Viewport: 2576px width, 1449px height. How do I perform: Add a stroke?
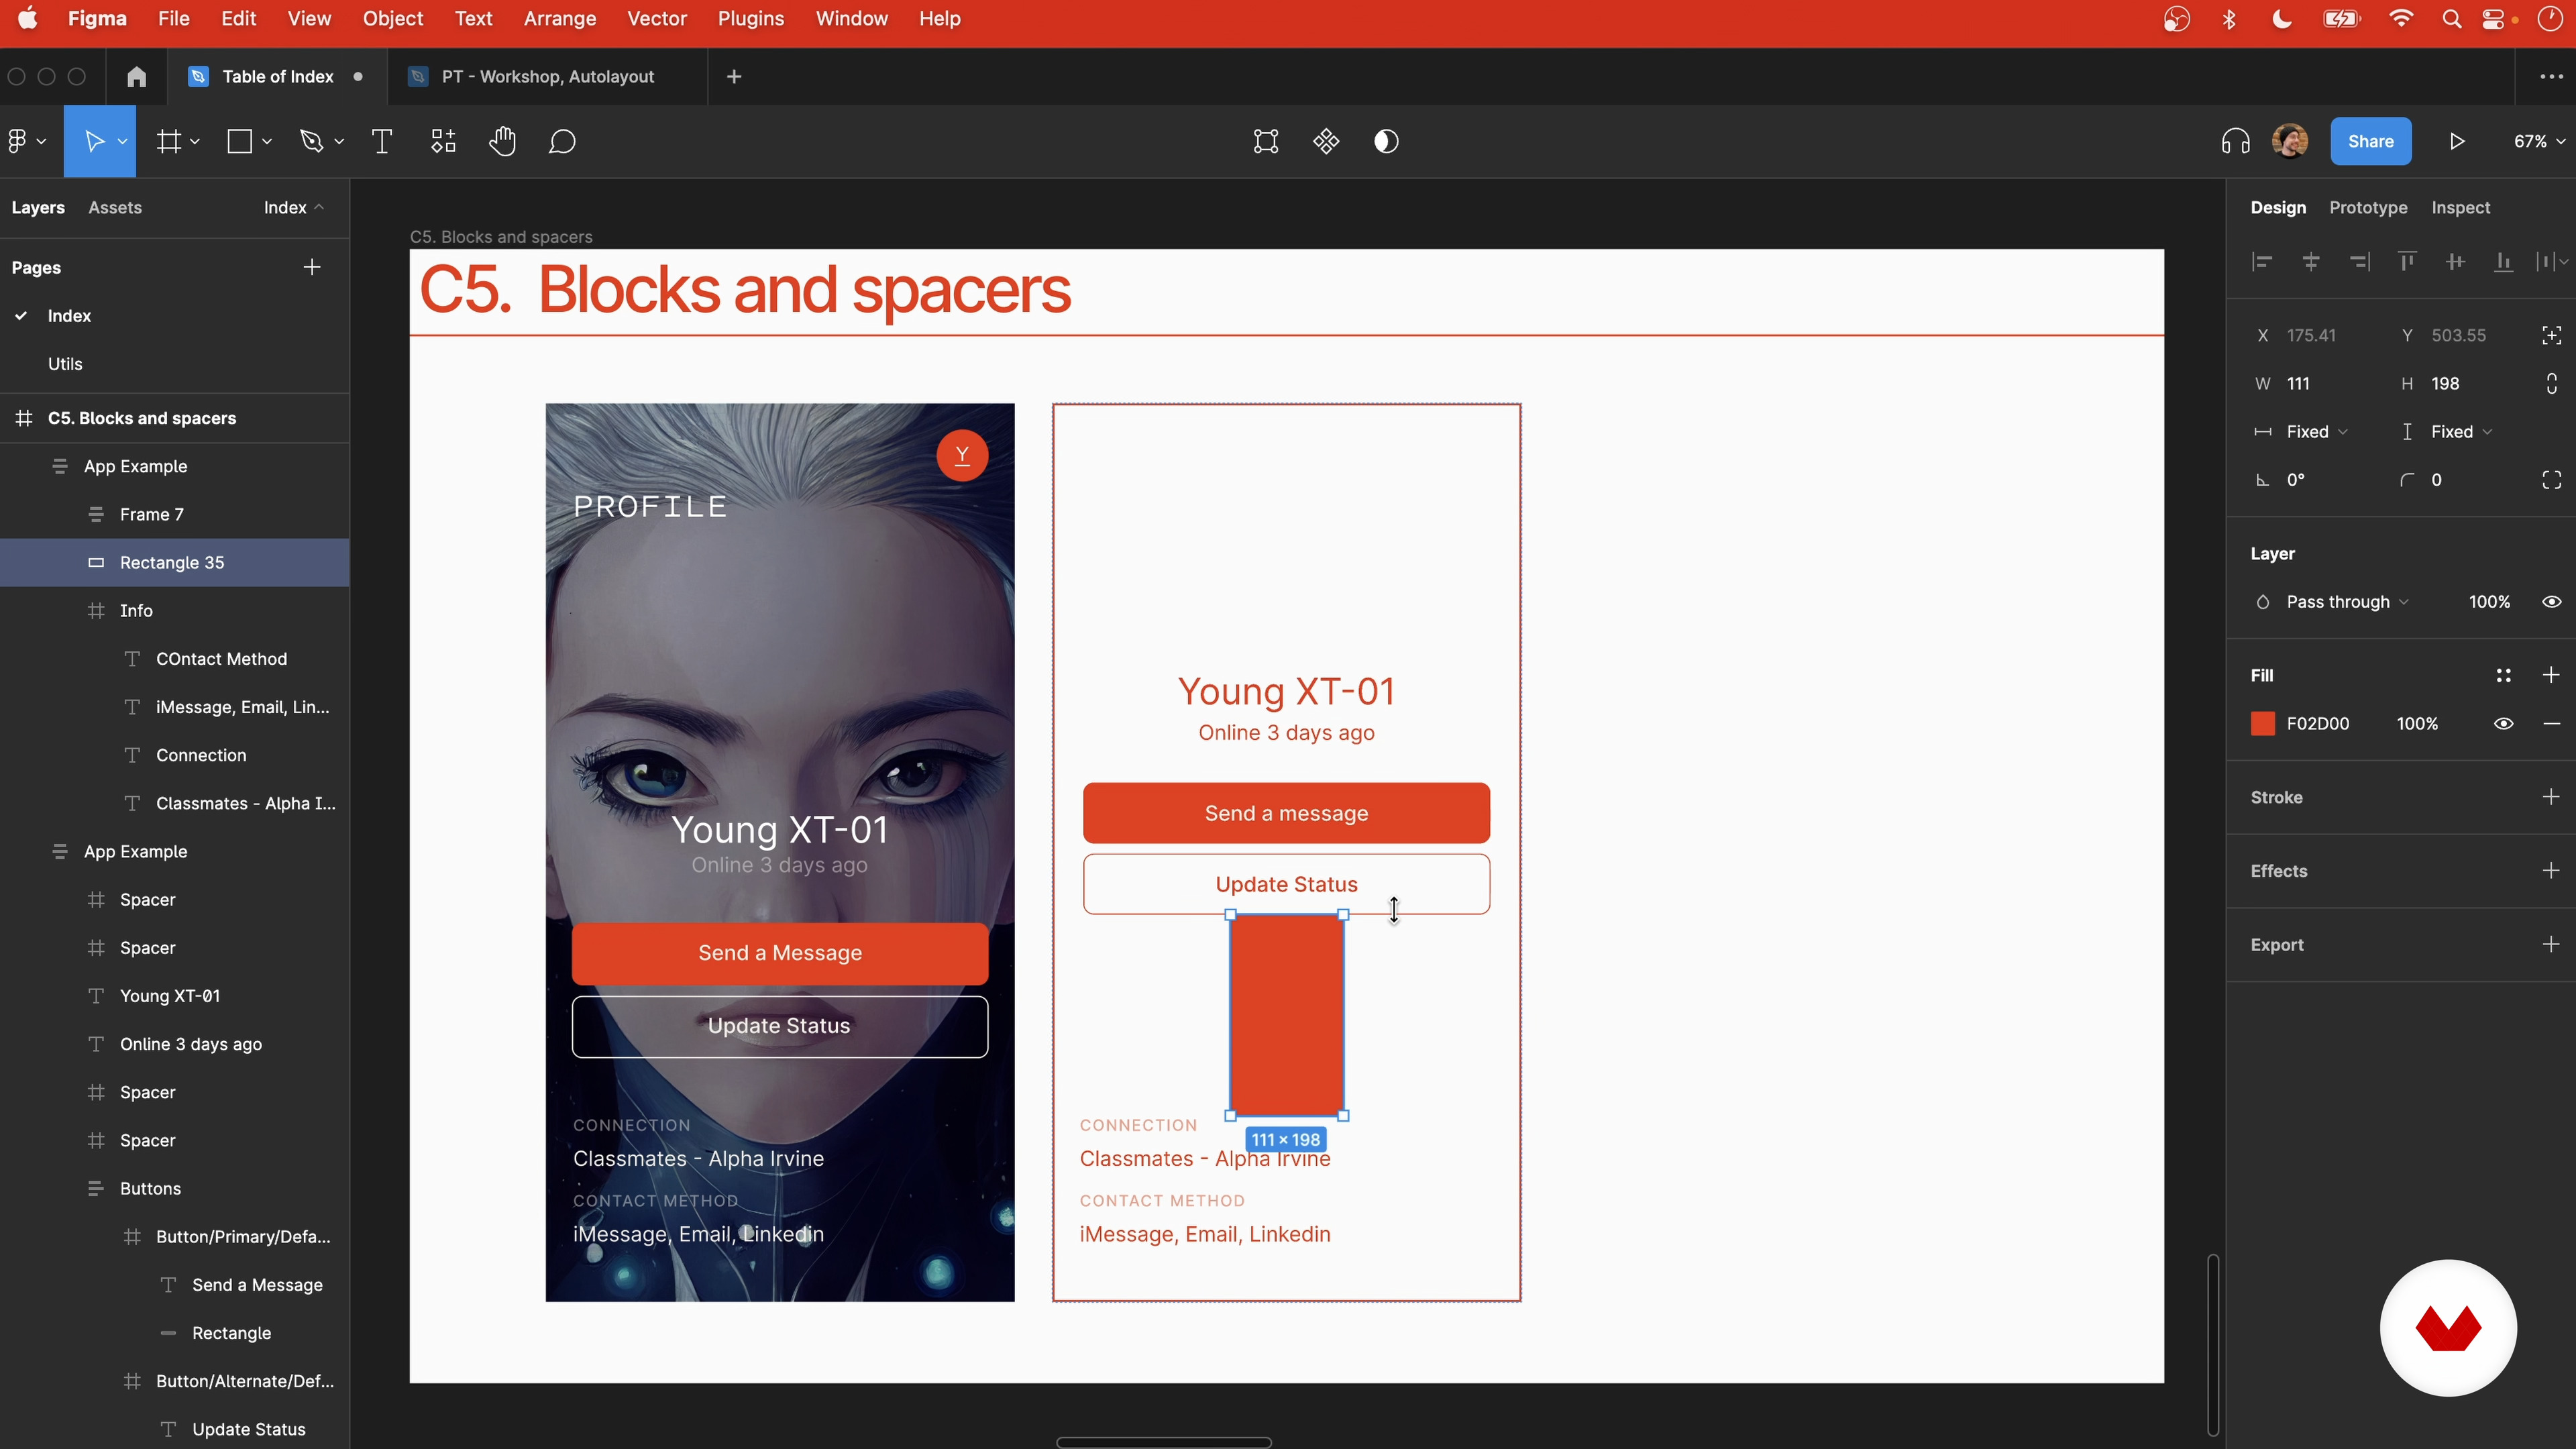pos(2551,797)
